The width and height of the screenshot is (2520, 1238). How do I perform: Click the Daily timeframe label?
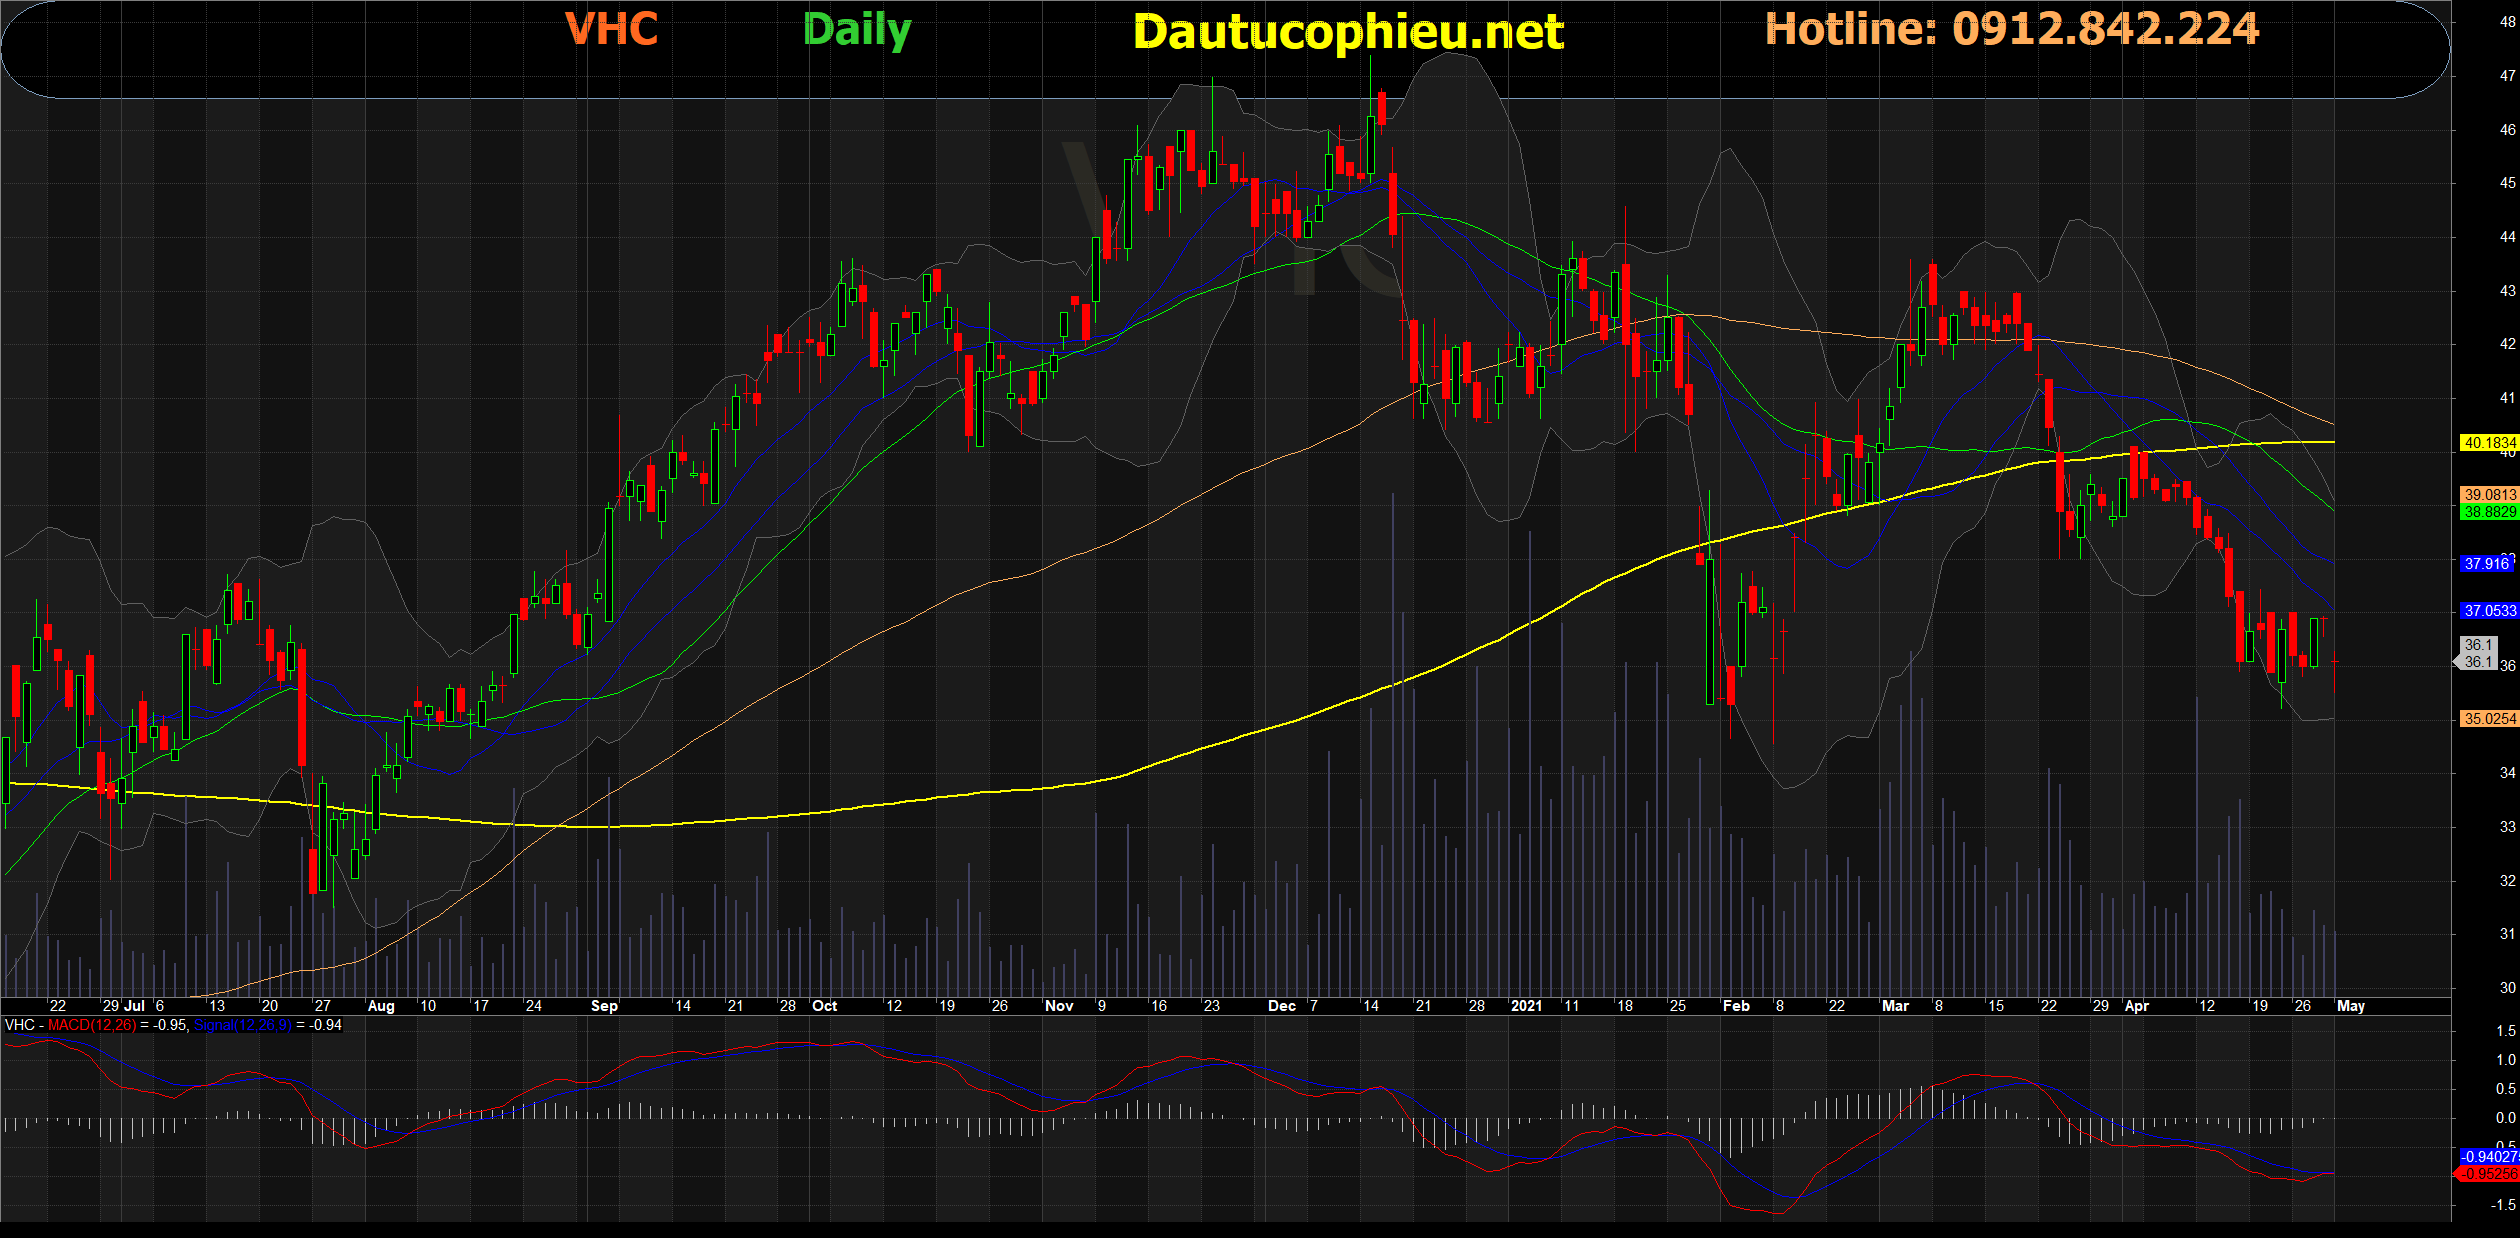pyautogui.click(x=856, y=30)
